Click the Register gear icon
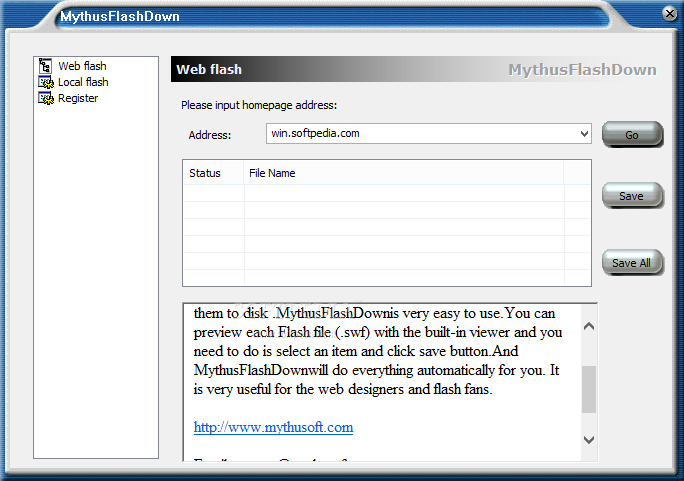This screenshot has height=481, width=684. click(46, 98)
